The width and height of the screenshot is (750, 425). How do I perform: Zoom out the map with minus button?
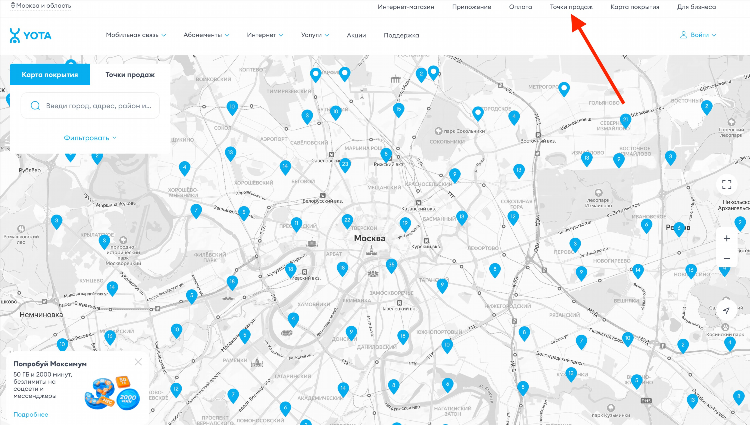[727, 259]
